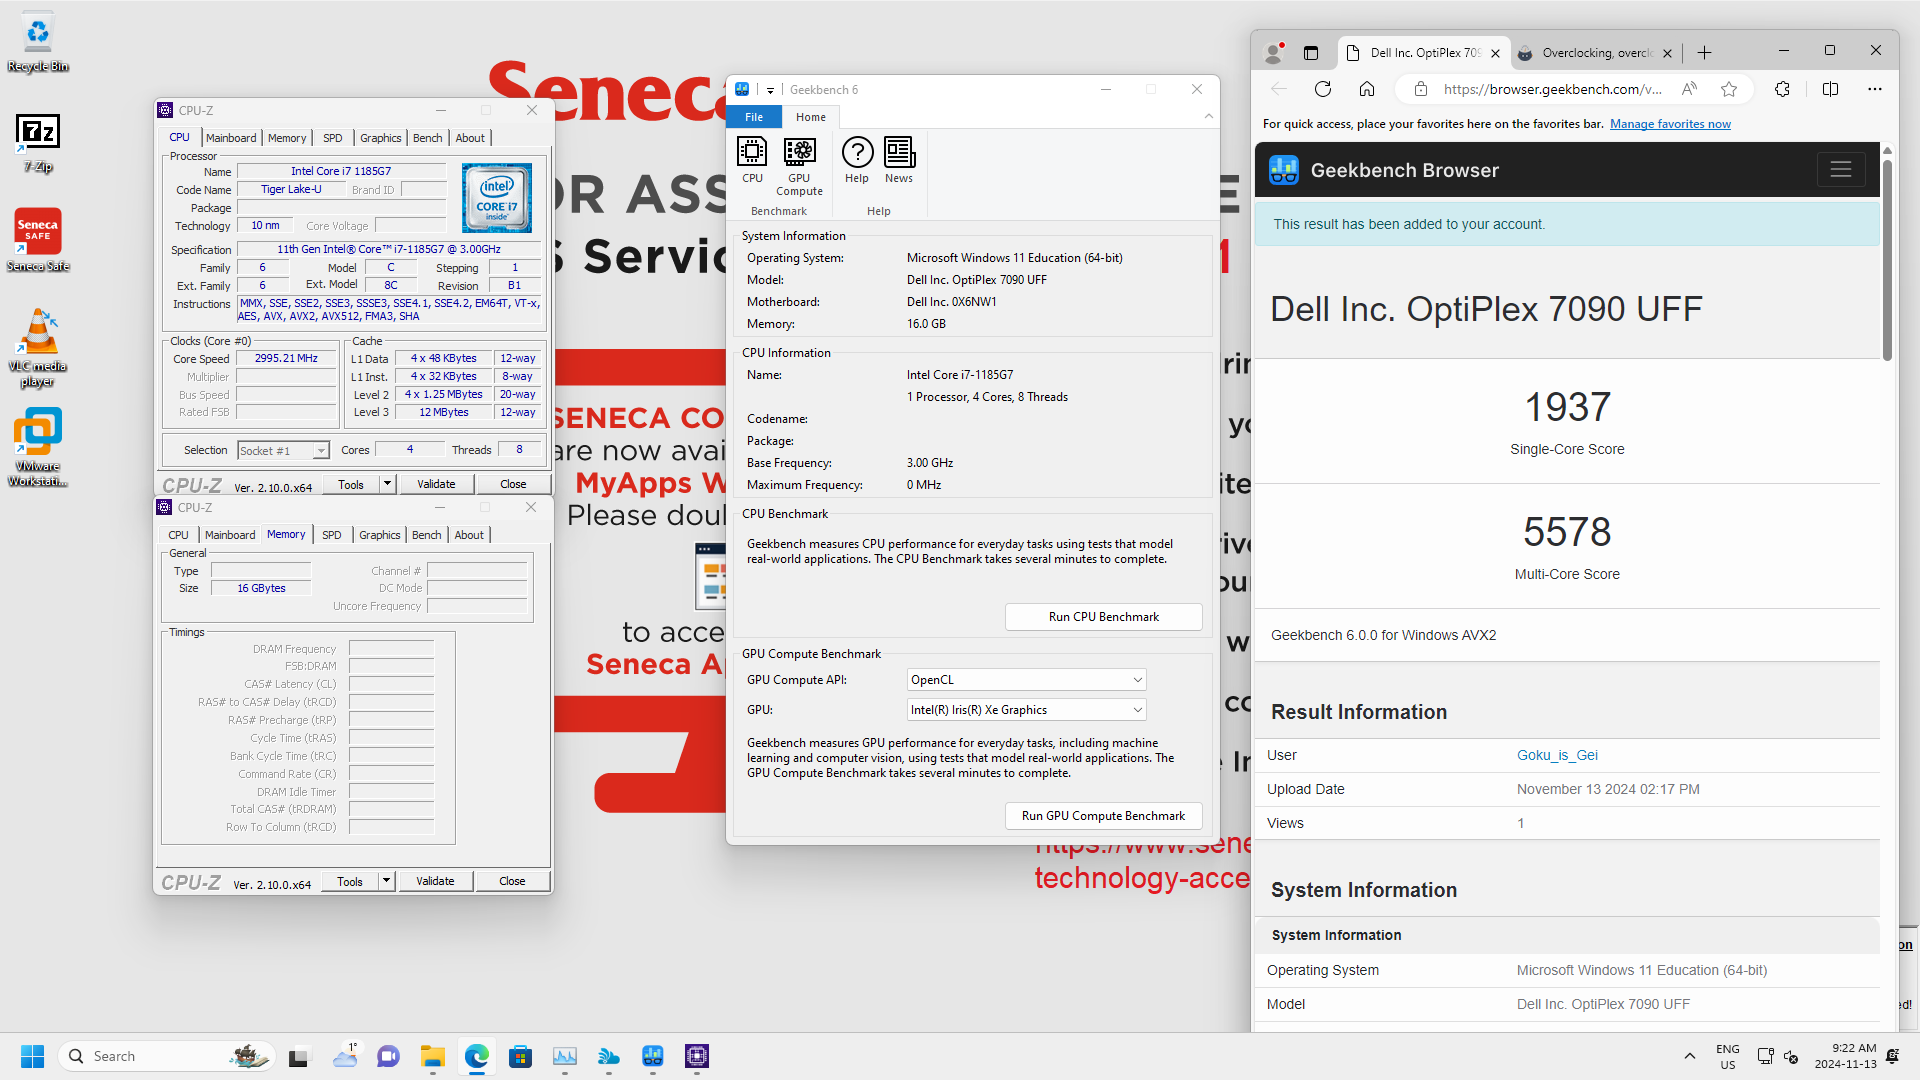Open Microsoft Store from taskbar
This screenshot has width=1920, height=1080.
click(x=520, y=1056)
